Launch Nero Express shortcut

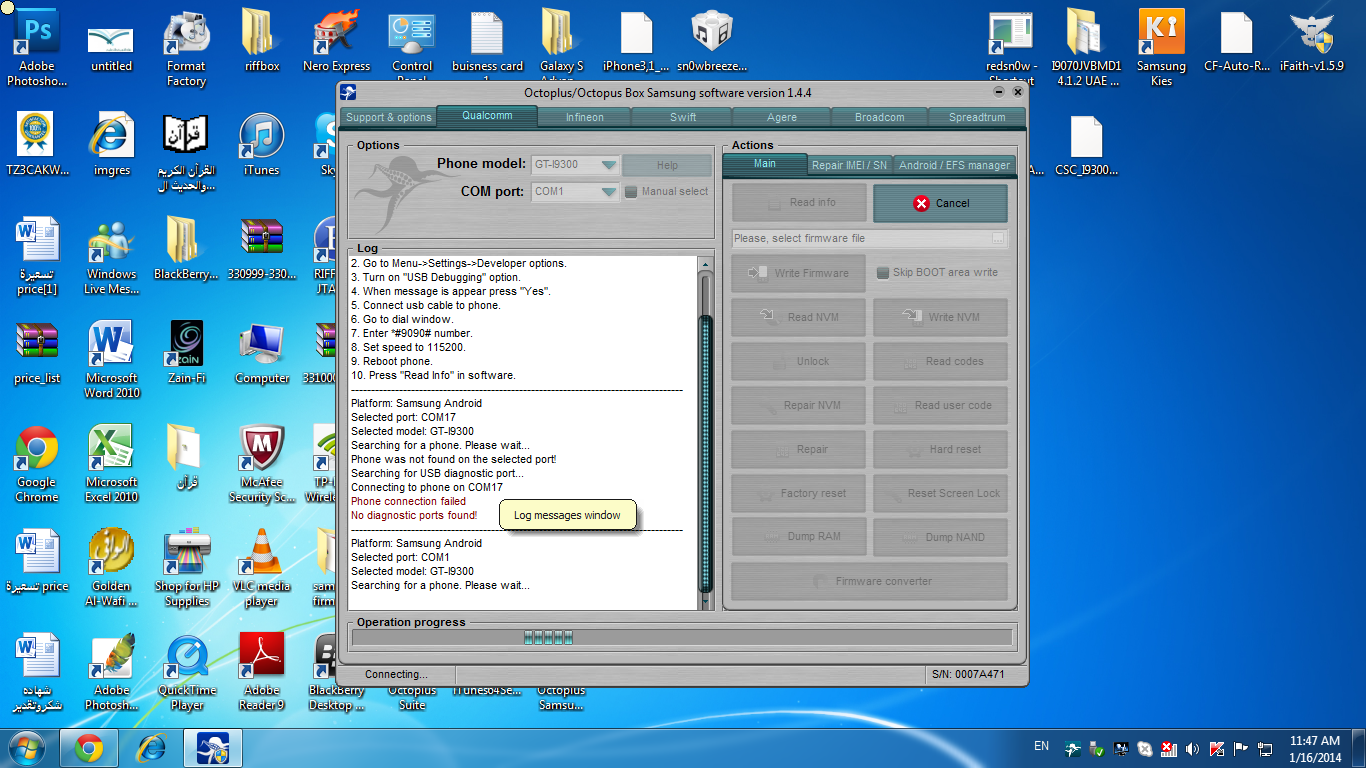(337, 42)
